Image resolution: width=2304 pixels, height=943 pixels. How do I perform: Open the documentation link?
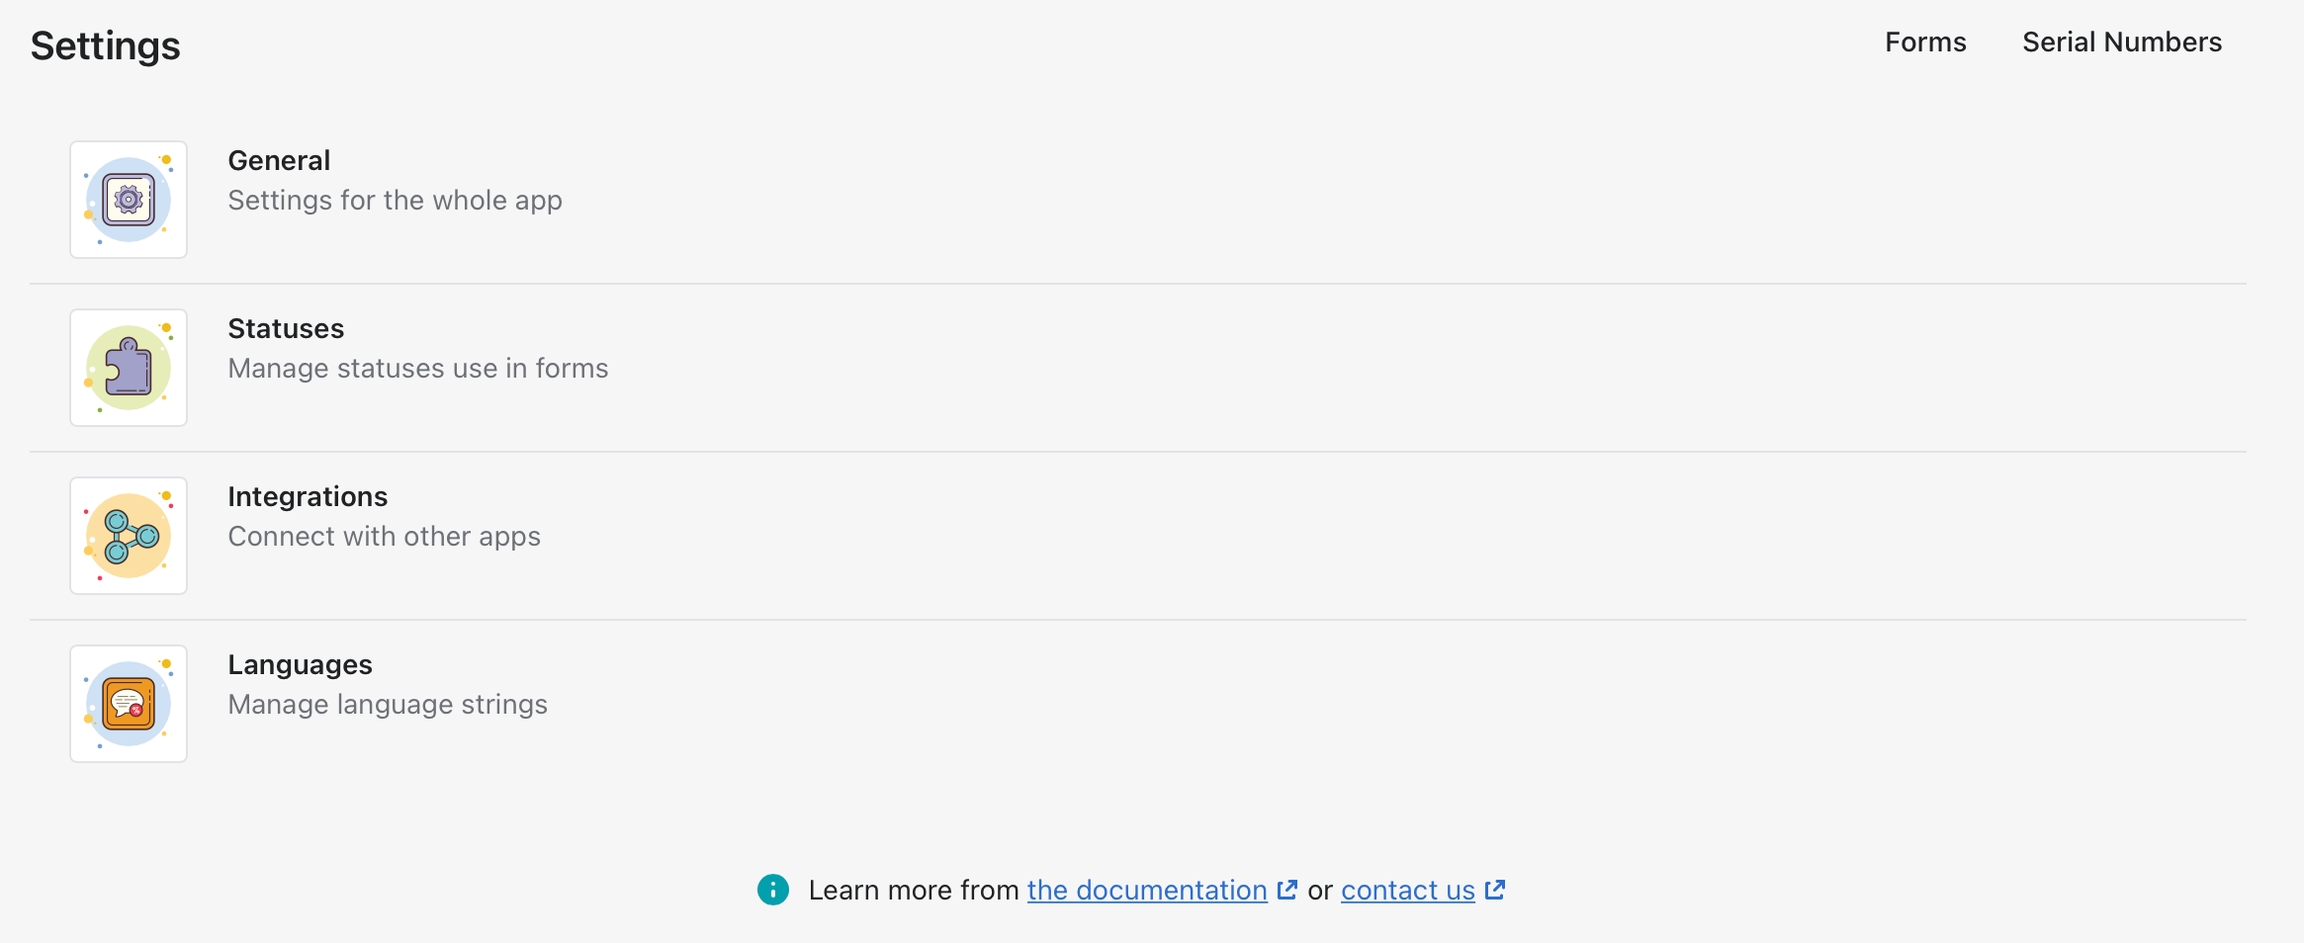pos(1146,890)
